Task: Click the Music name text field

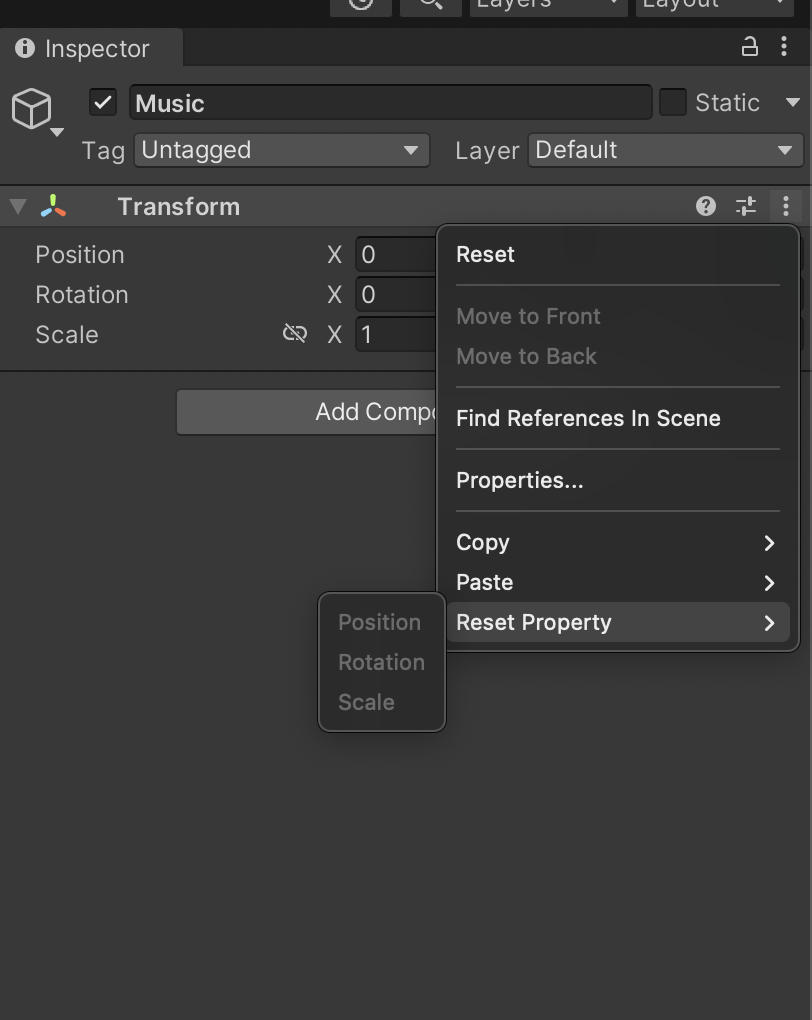Action: [390, 102]
